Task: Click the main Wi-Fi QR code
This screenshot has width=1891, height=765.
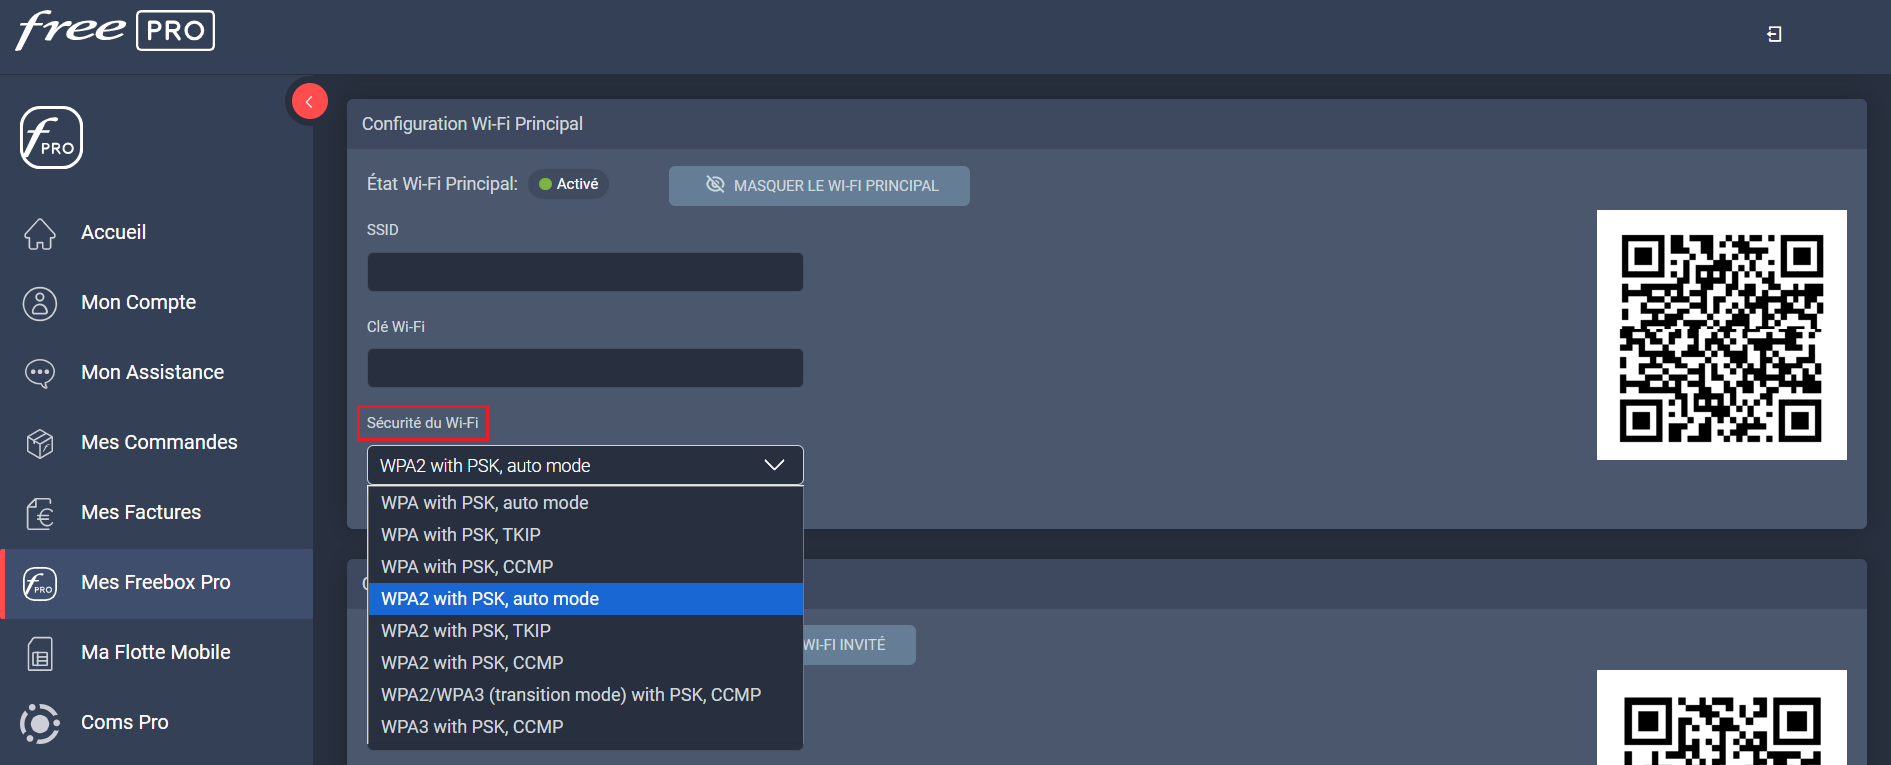Action: 1721,335
